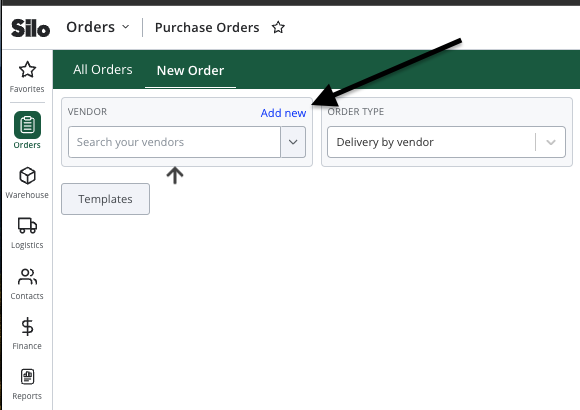Click the Purchase Orders title
This screenshot has height=410, width=580.
pyautogui.click(x=207, y=27)
